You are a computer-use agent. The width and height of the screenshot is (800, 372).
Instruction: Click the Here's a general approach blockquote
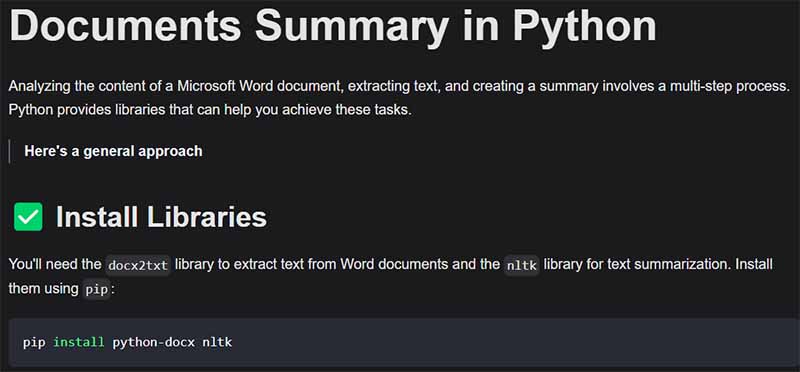pos(113,152)
